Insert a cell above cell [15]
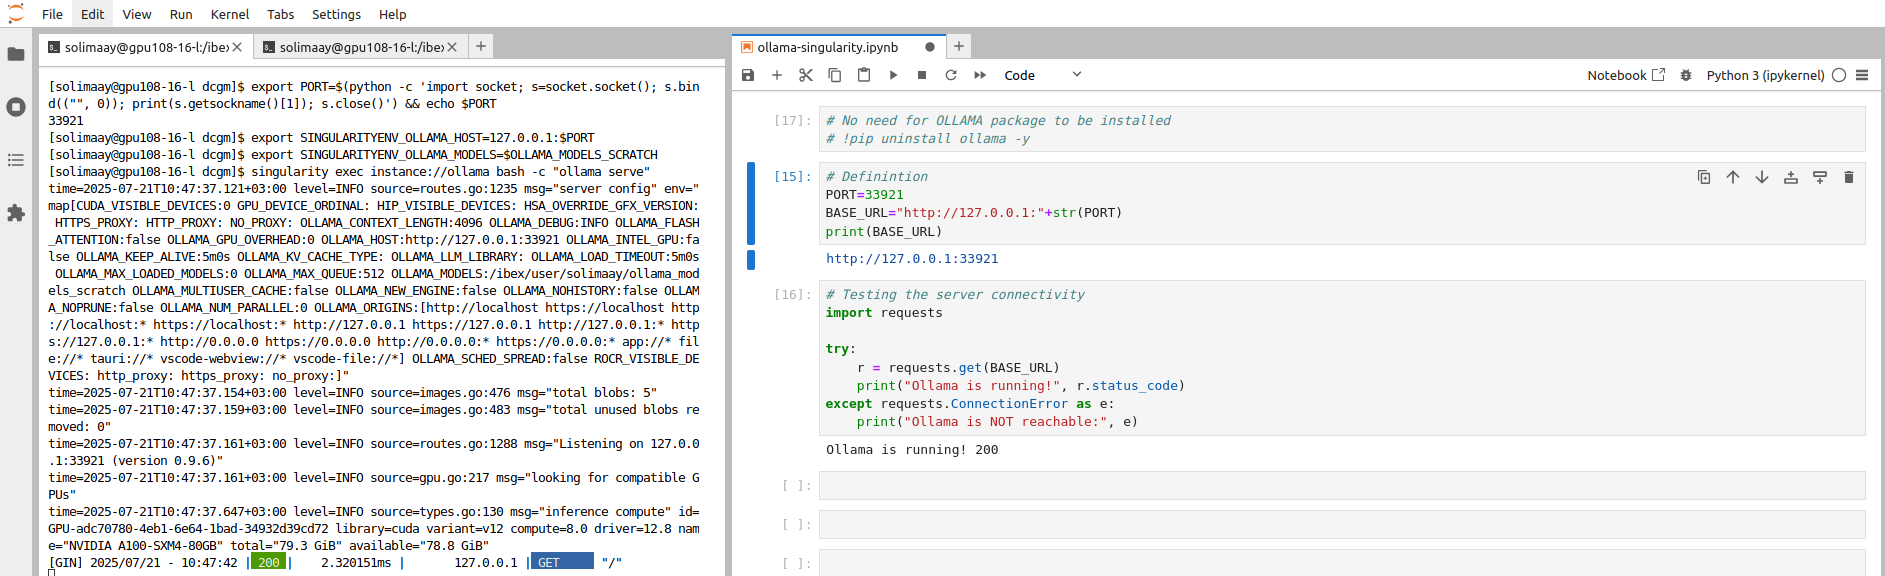Screen dimensions: 1885x576 (x=1791, y=177)
